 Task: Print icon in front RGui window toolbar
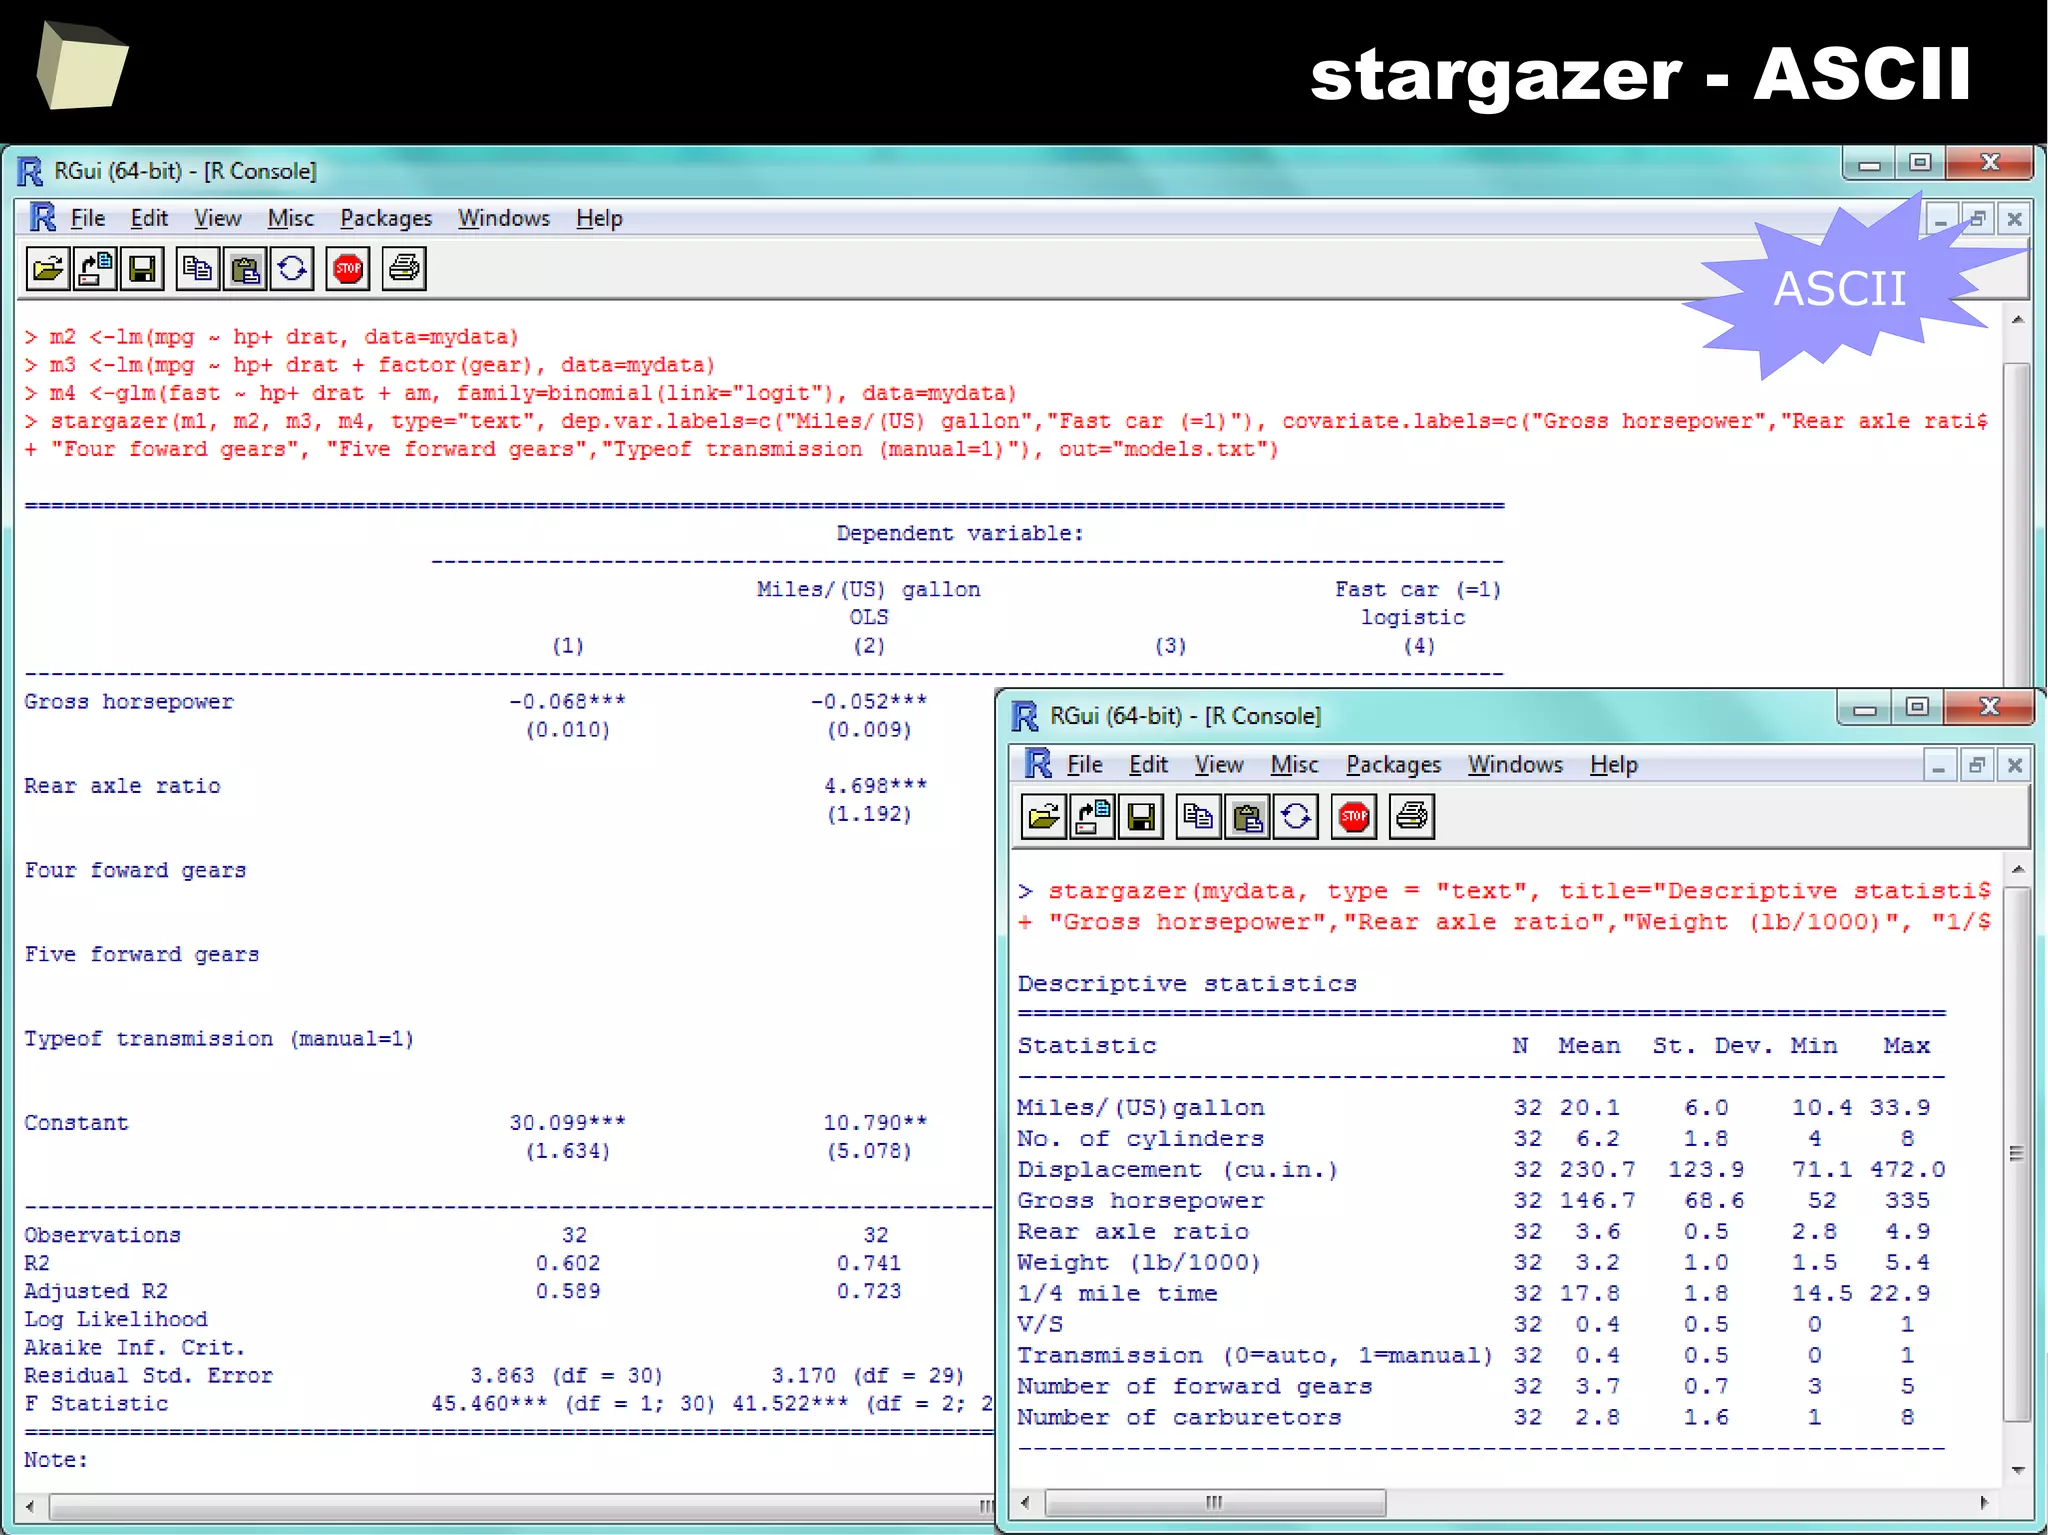pyautogui.click(x=1412, y=817)
